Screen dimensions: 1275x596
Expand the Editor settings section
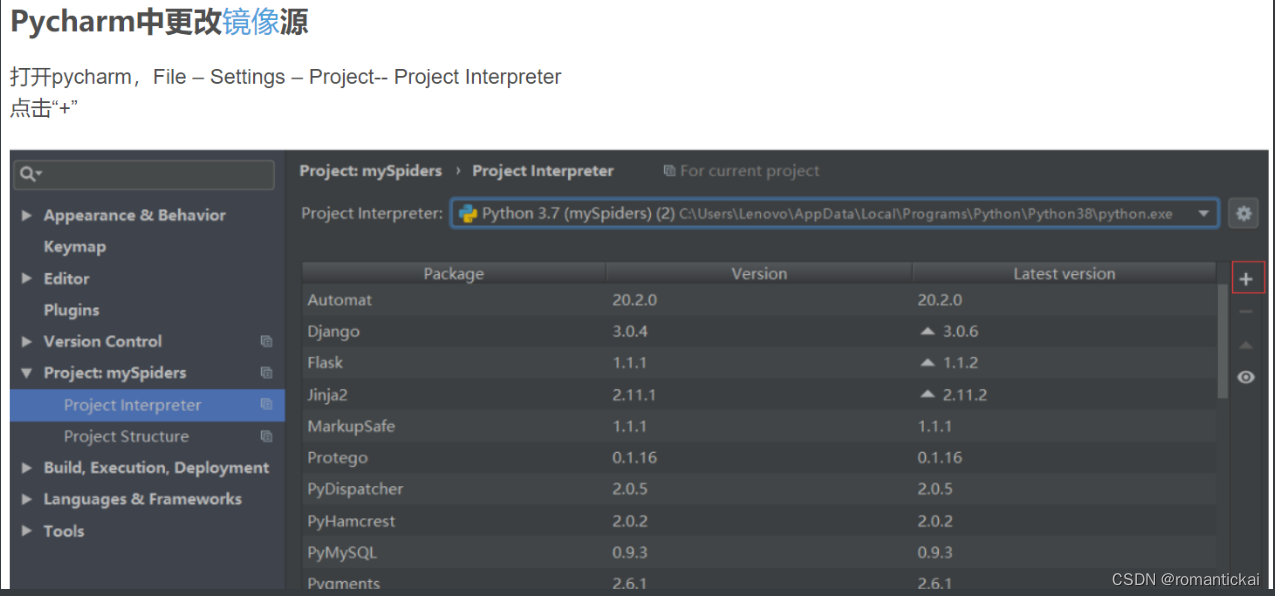pos(27,278)
